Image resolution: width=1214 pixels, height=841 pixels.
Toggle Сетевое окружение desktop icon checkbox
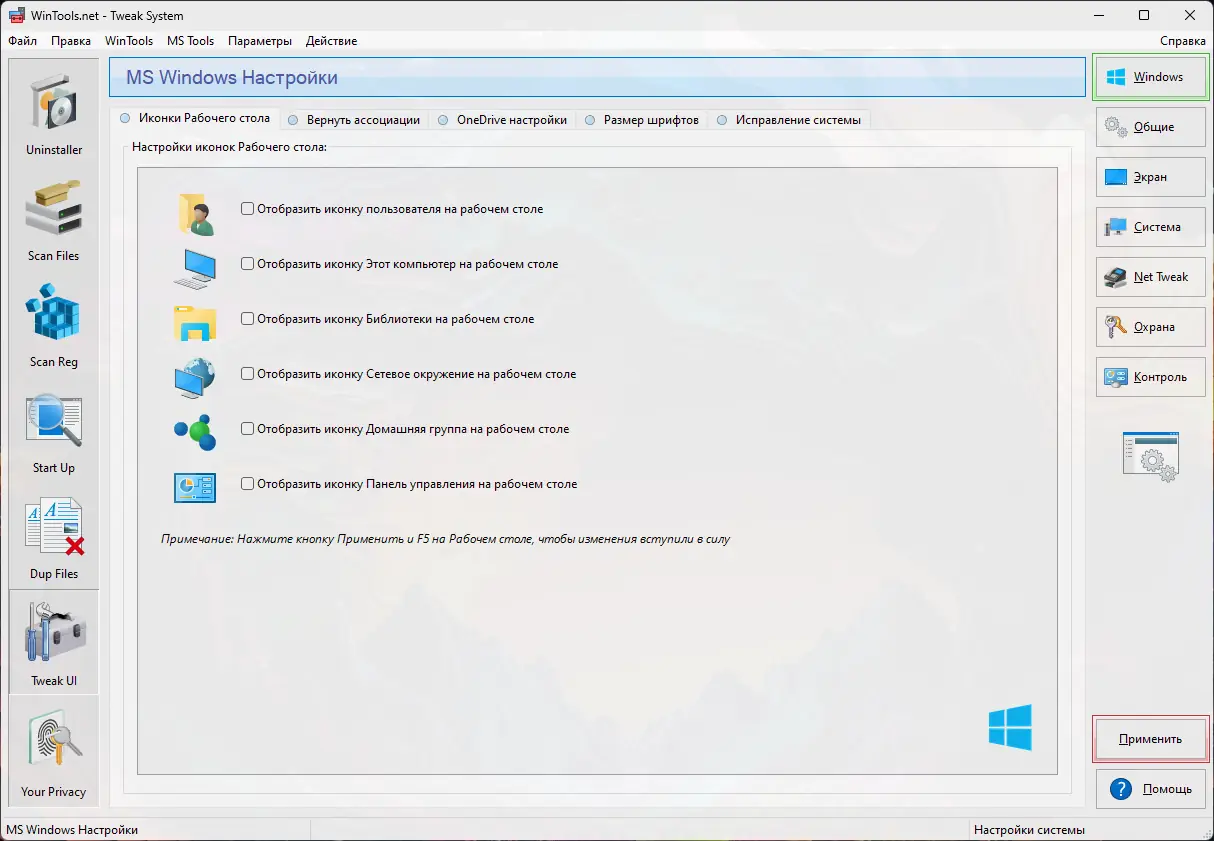point(247,374)
